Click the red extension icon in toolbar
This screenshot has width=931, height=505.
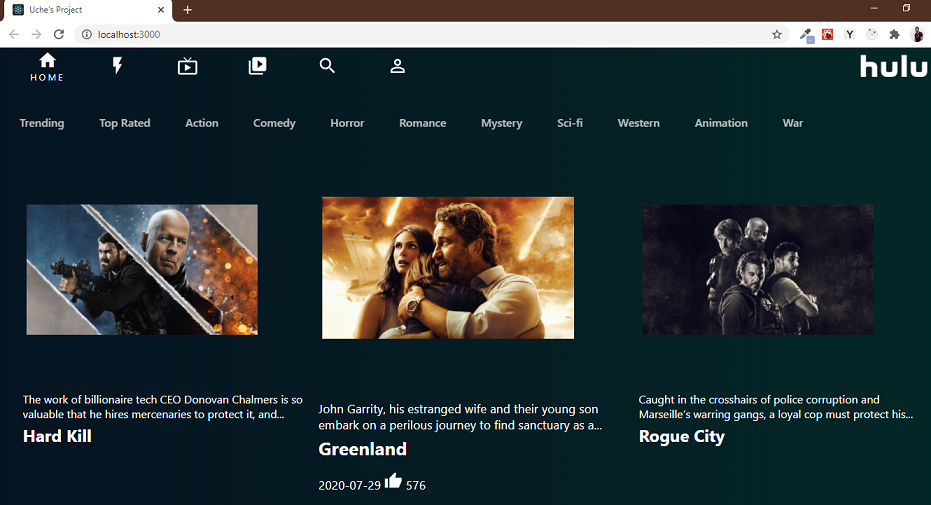(x=827, y=34)
